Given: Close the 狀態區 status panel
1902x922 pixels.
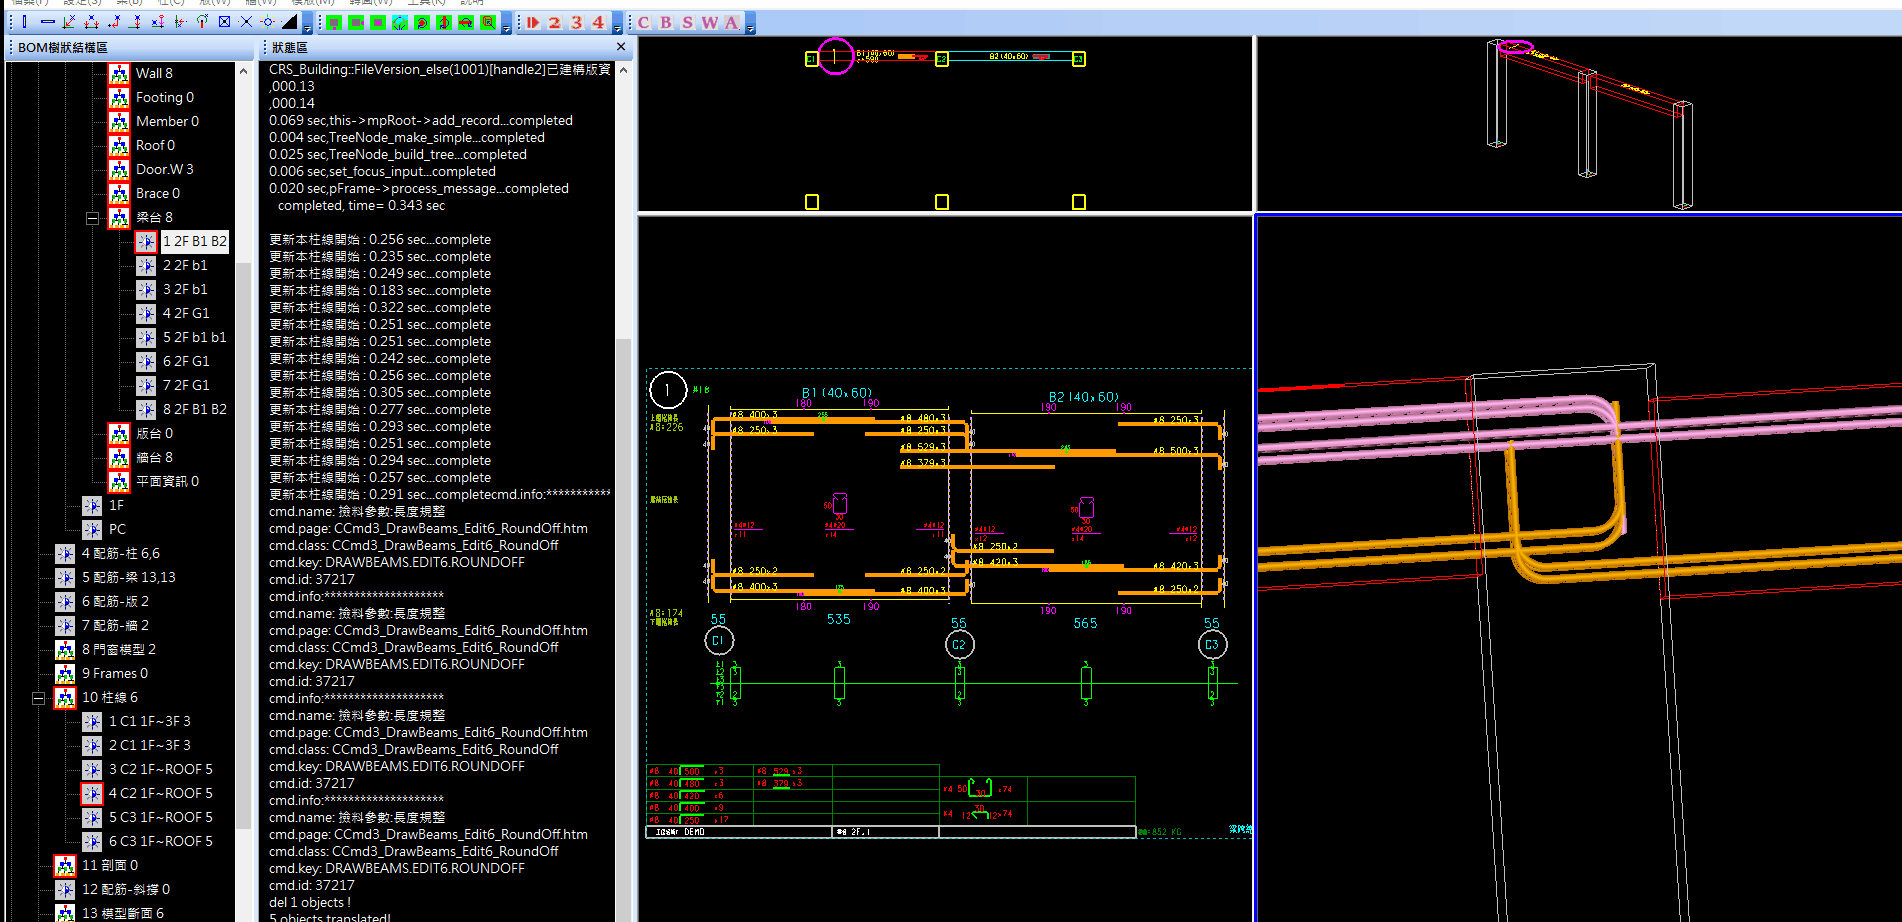Looking at the screenshot, I should click(x=620, y=47).
